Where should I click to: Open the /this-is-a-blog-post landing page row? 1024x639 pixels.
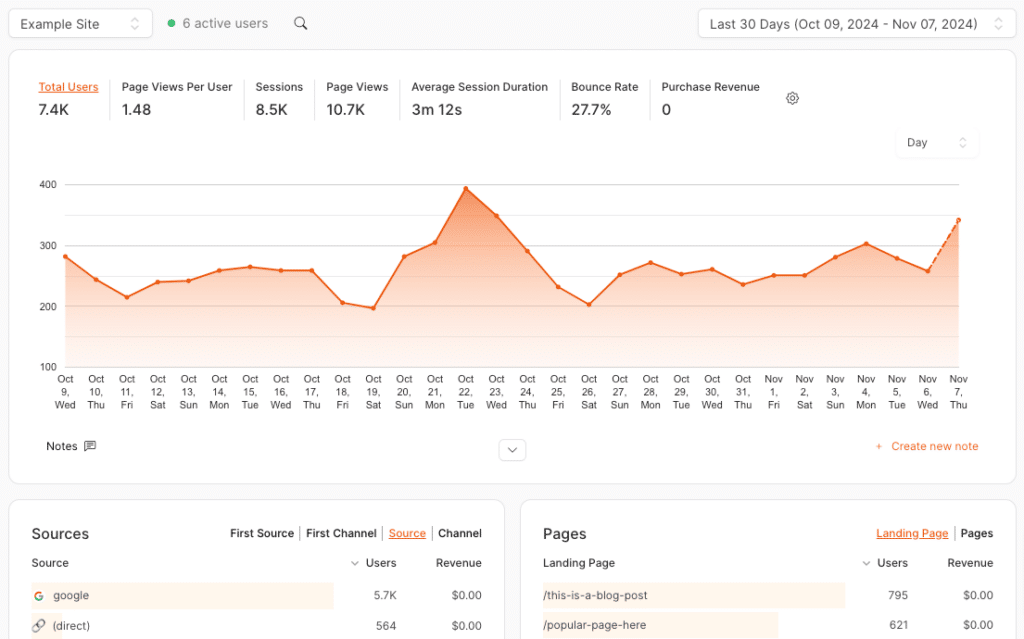[x=595, y=596]
